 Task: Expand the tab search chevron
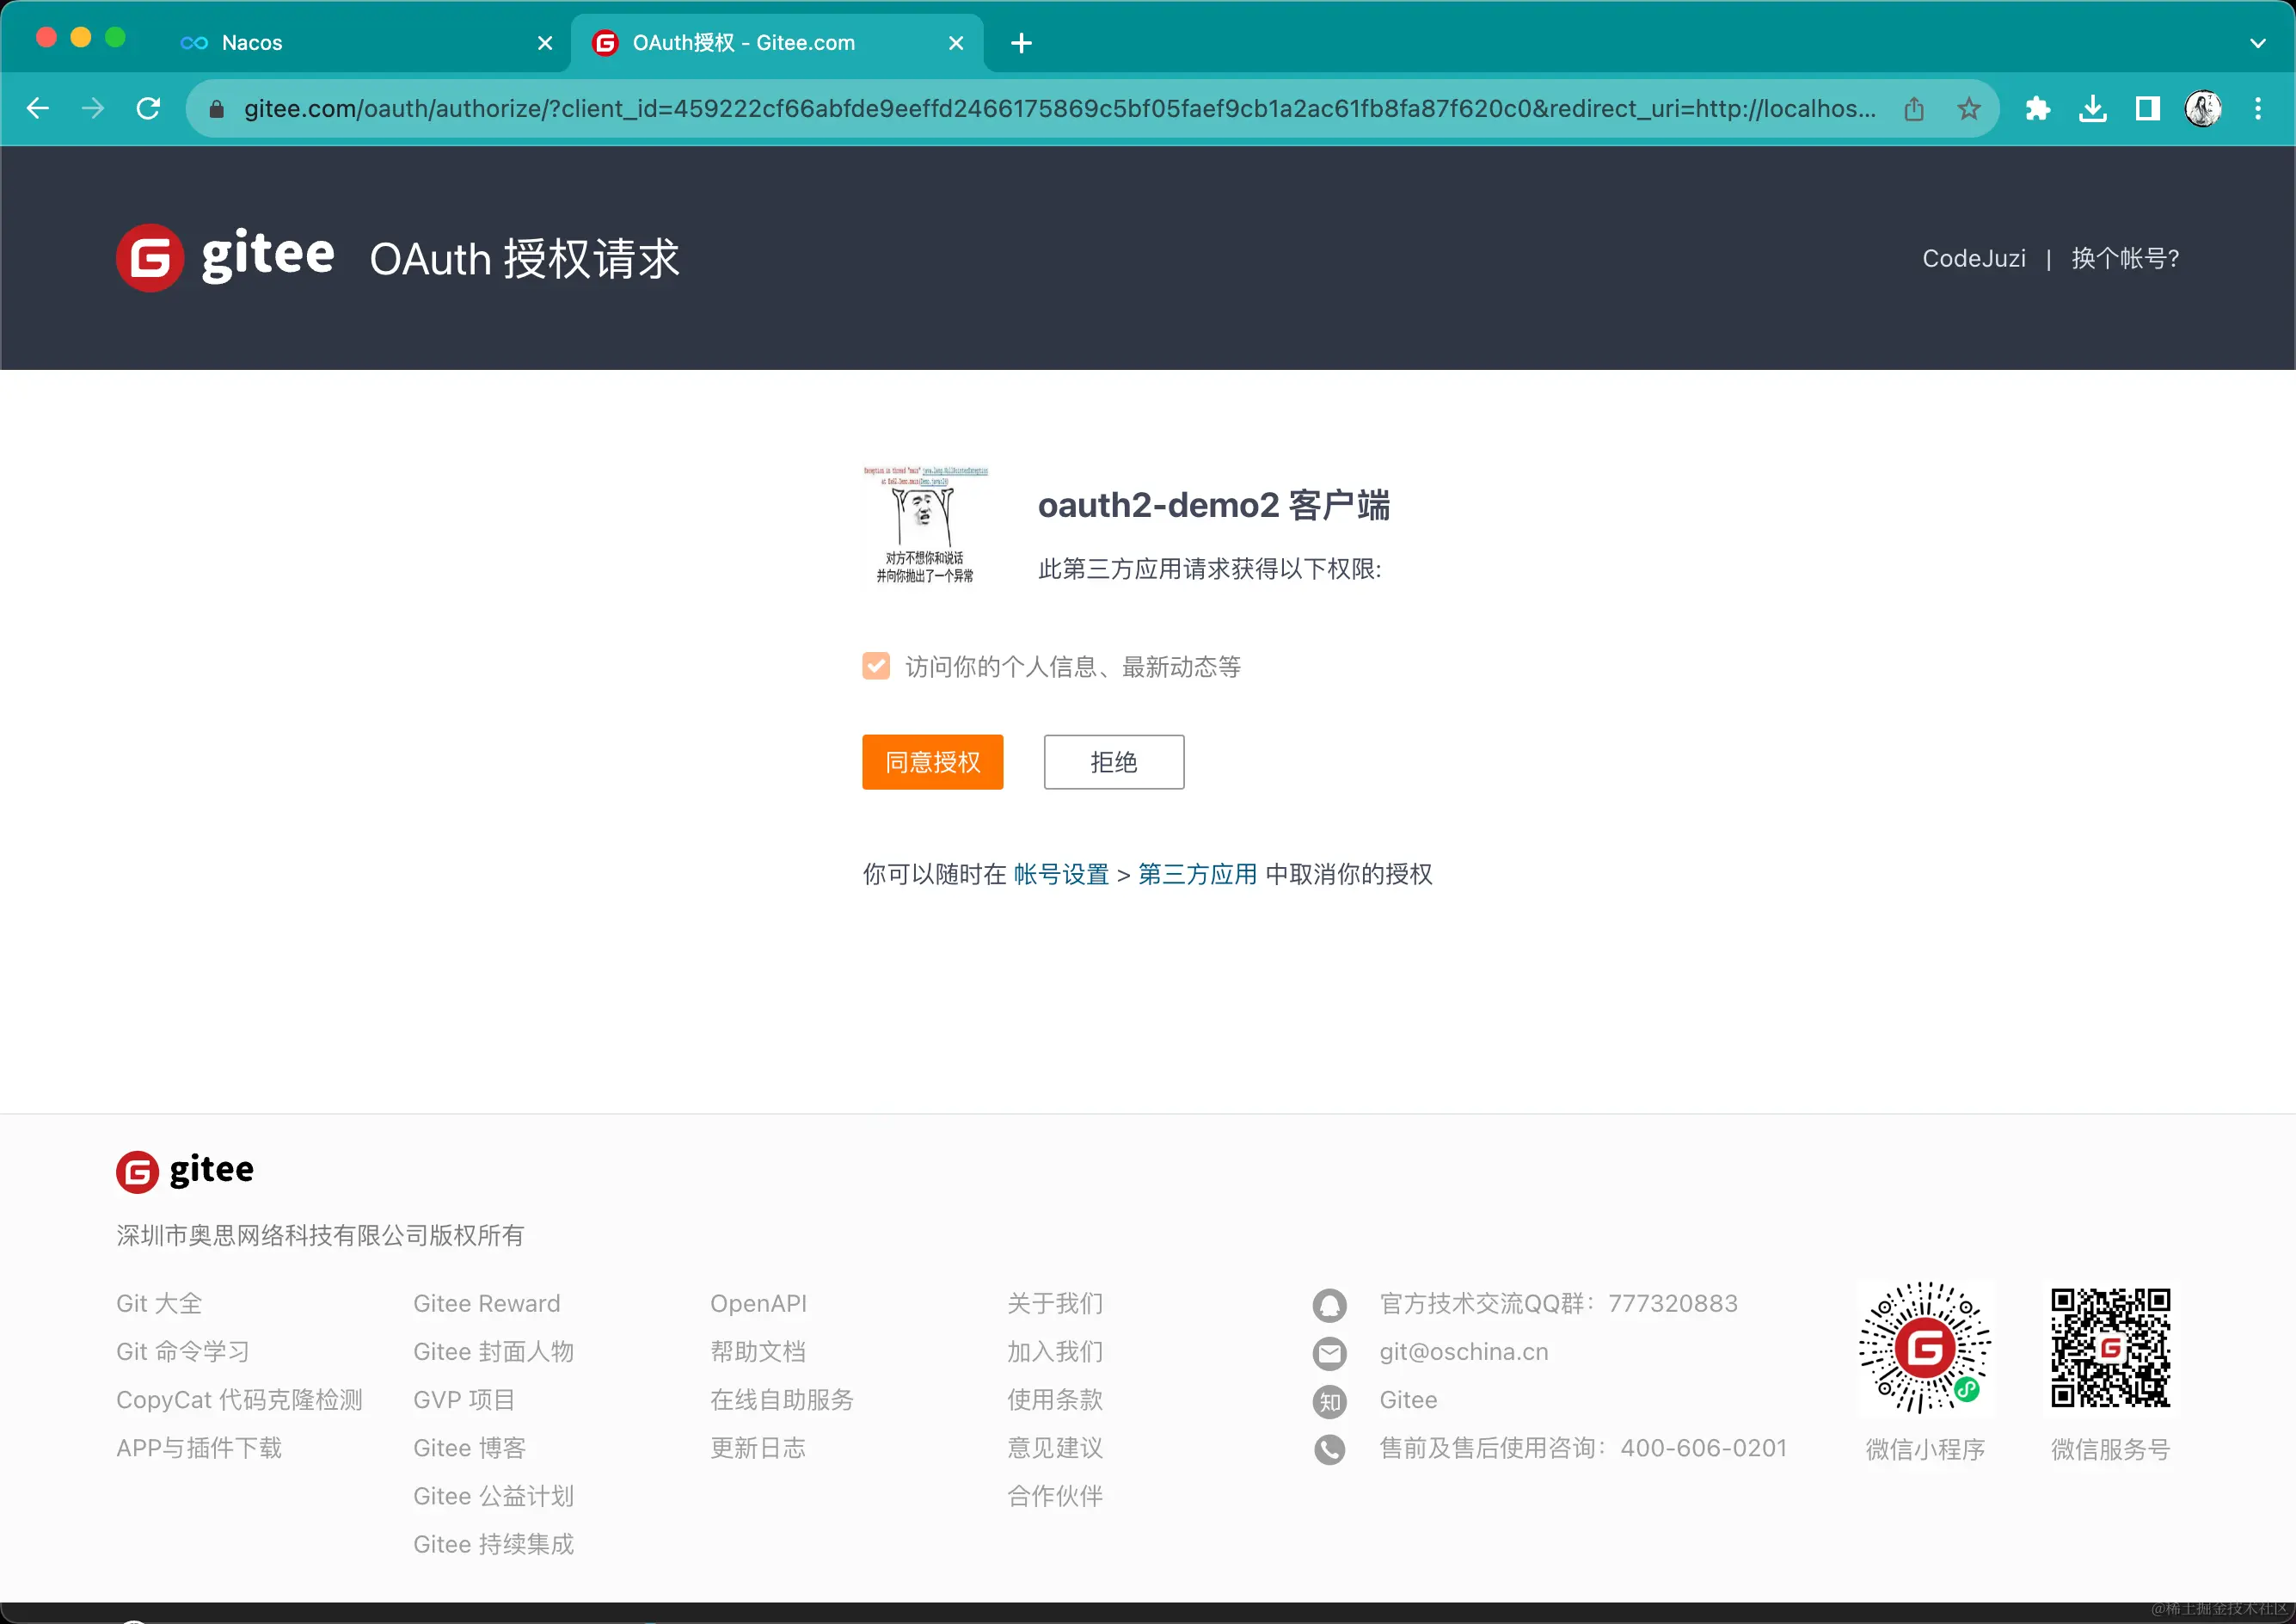[2257, 43]
